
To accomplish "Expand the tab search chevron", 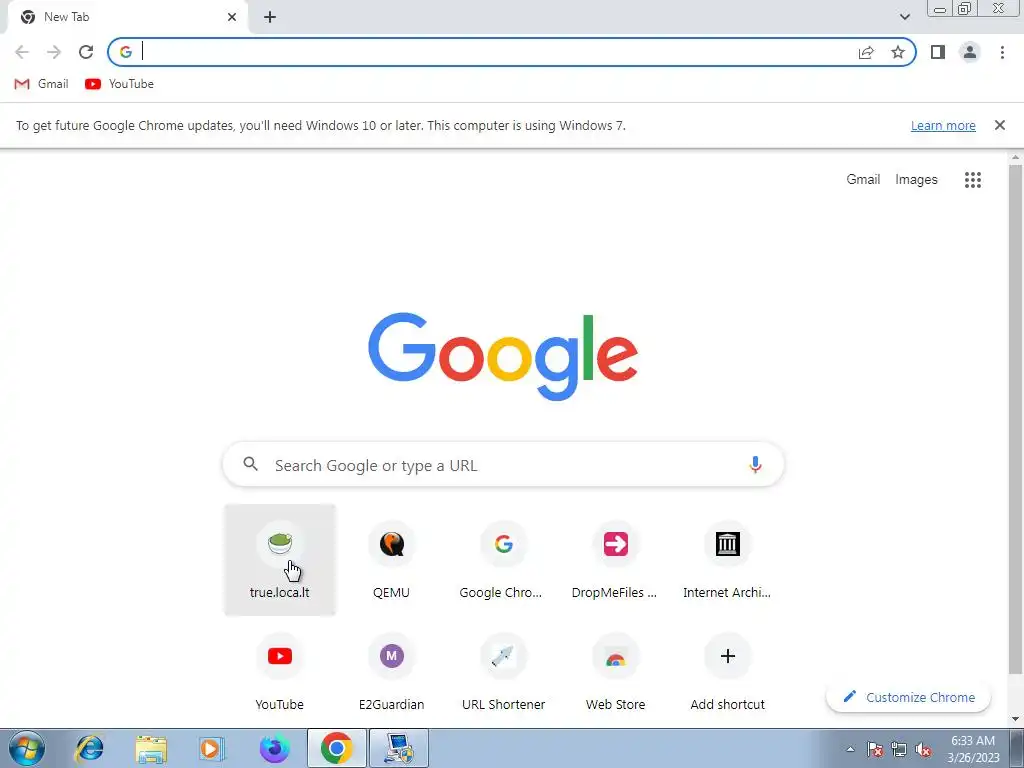I will click(x=904, y=17).
